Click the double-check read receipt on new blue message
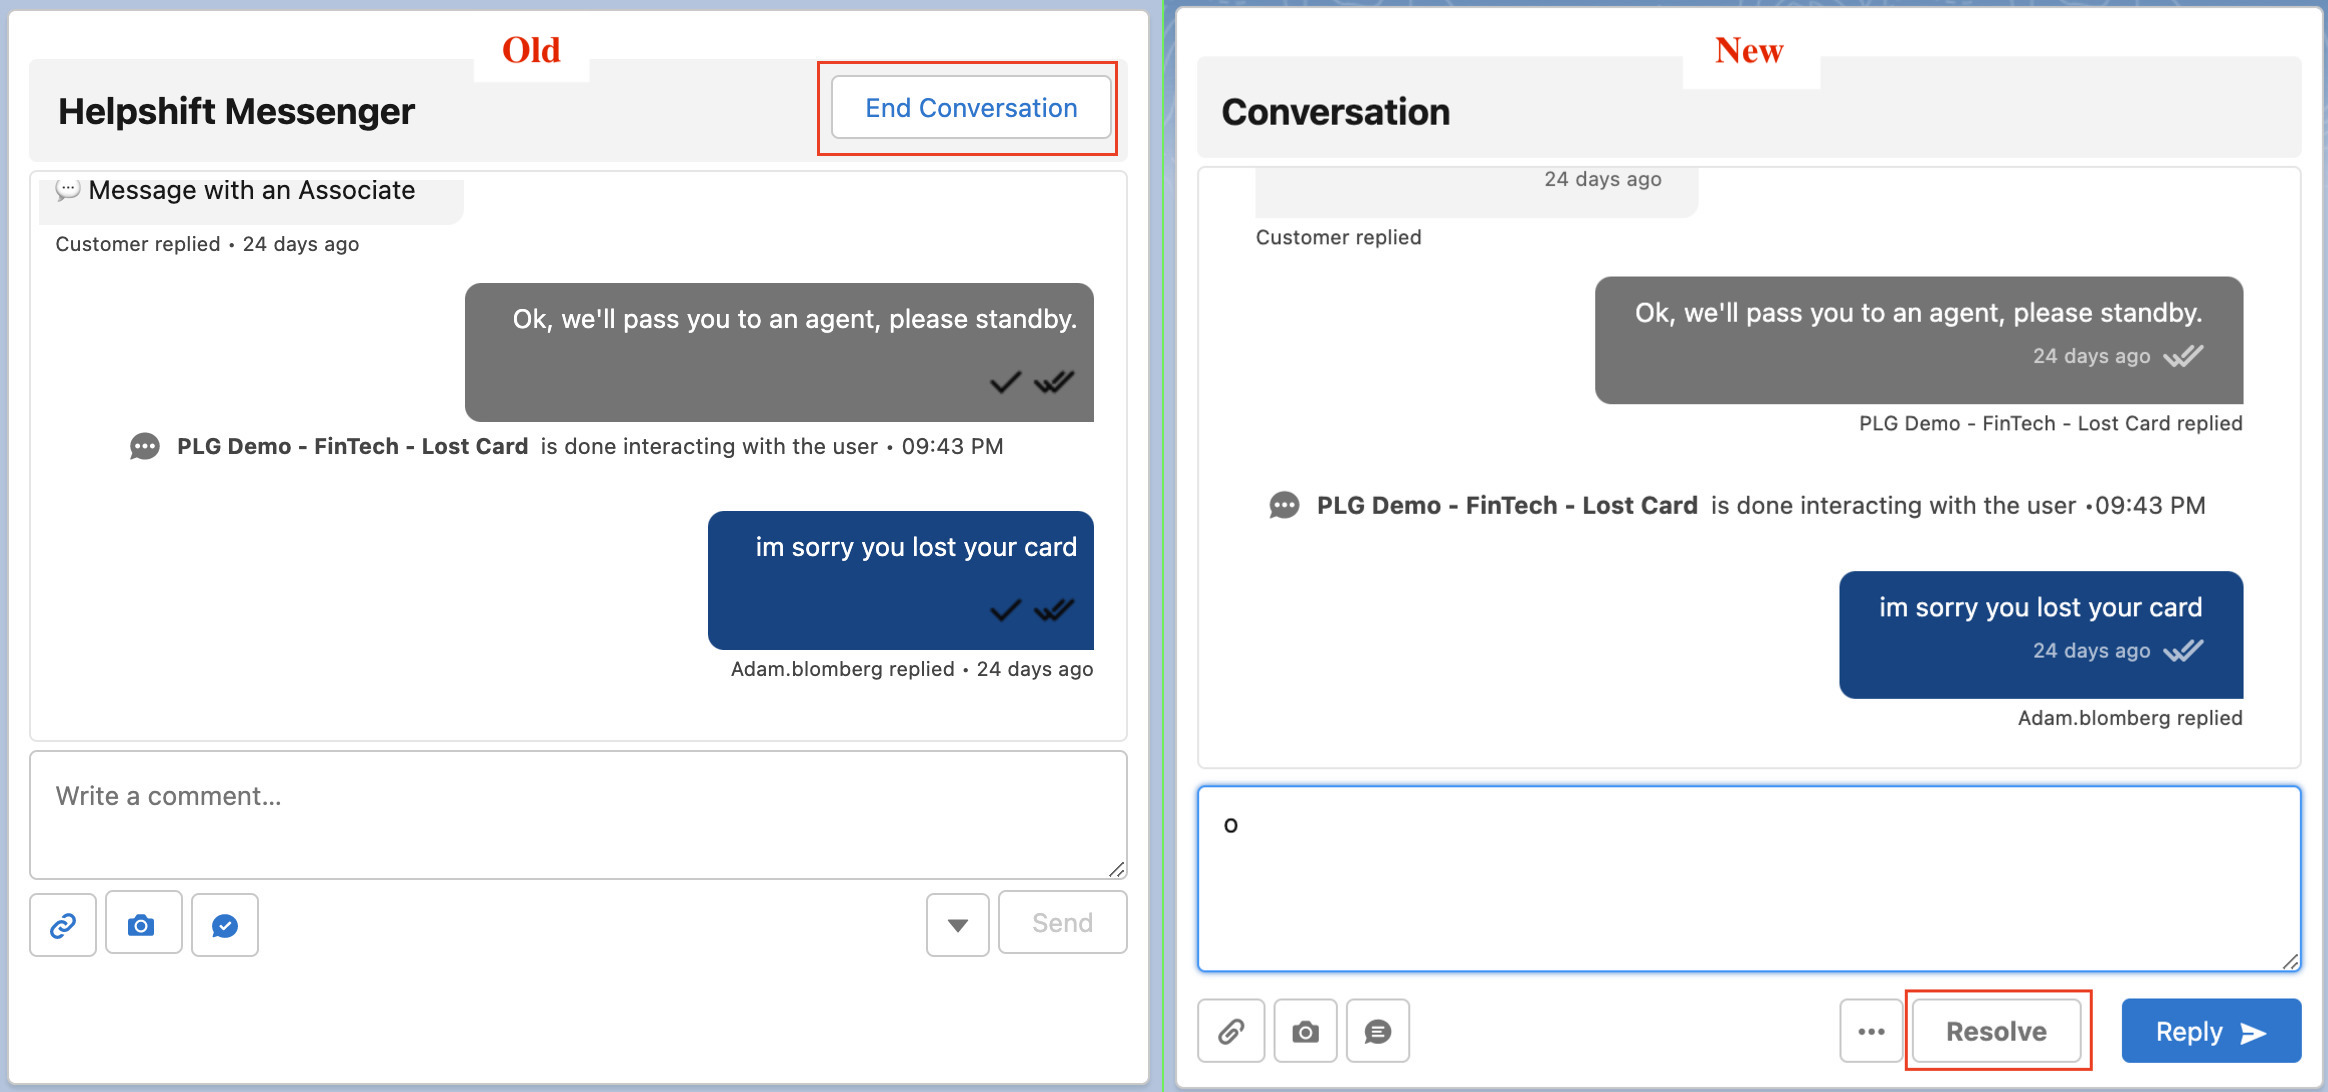 coord(2183,651)
